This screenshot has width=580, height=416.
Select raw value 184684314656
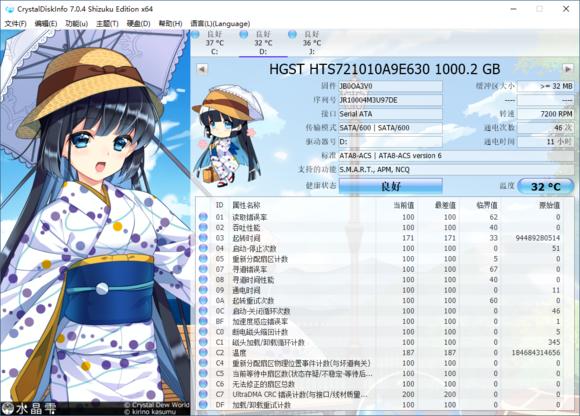click(x=536, y=353)
